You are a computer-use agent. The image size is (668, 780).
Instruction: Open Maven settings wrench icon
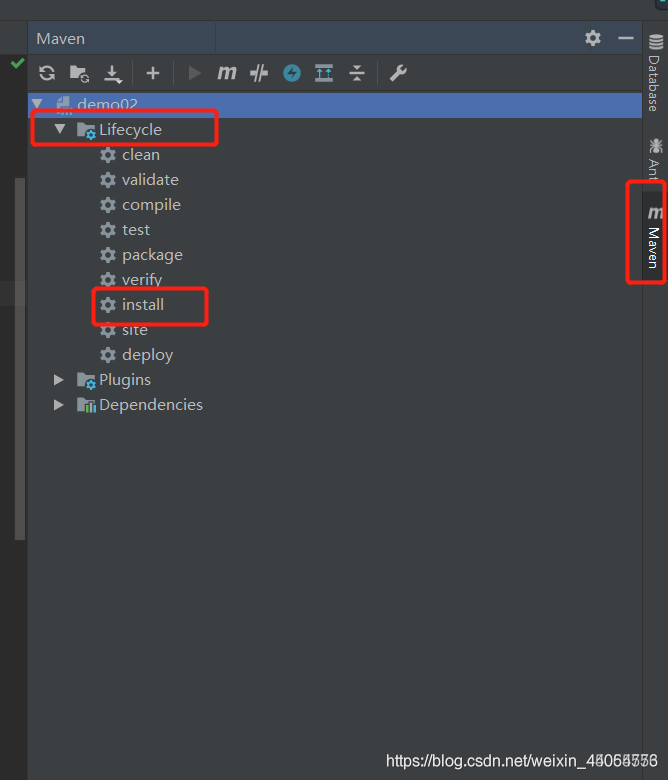(398, 73)
